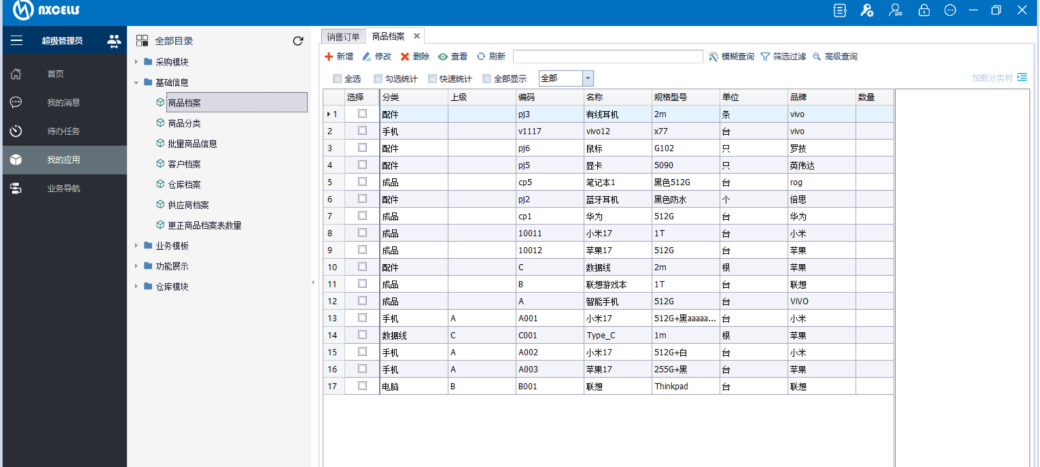The height and width of the screenshot is (467, 1040).
Task: Click the lock screen padlock icon
Action: pyautogui.click(x=923, y=10)
